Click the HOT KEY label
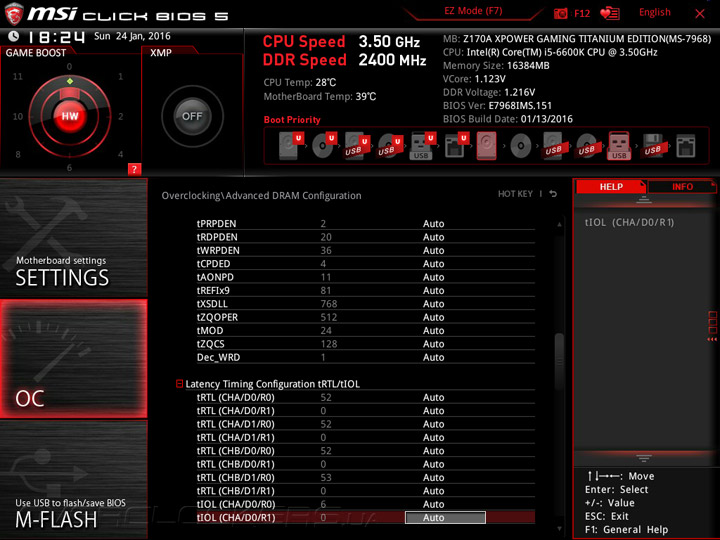Screen dimensions: 720x540 pos(515,194)
